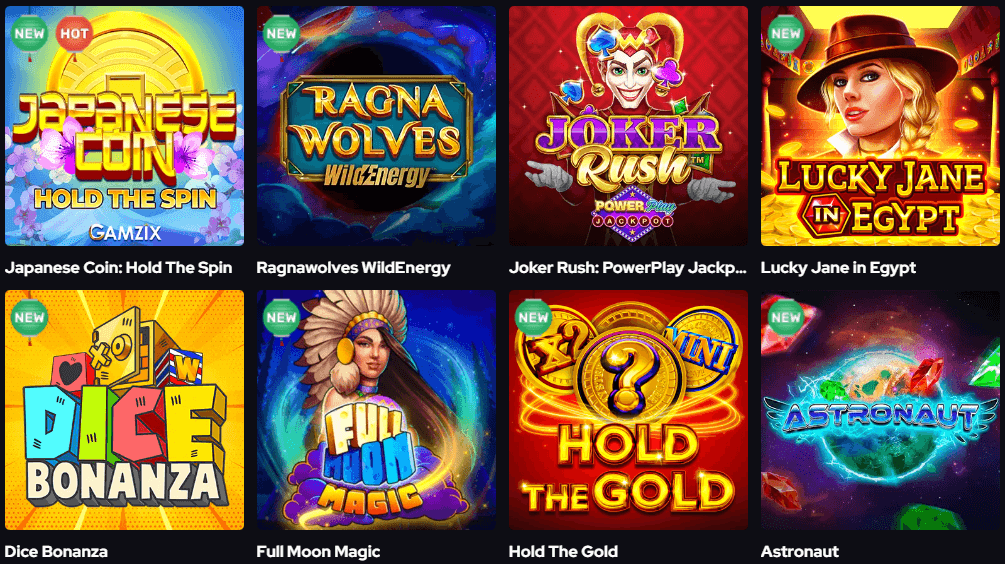This screenshot has height=564, width=1005.
Task: Open the Japanese Coin game thumbnail
Action: click(124, 126)
